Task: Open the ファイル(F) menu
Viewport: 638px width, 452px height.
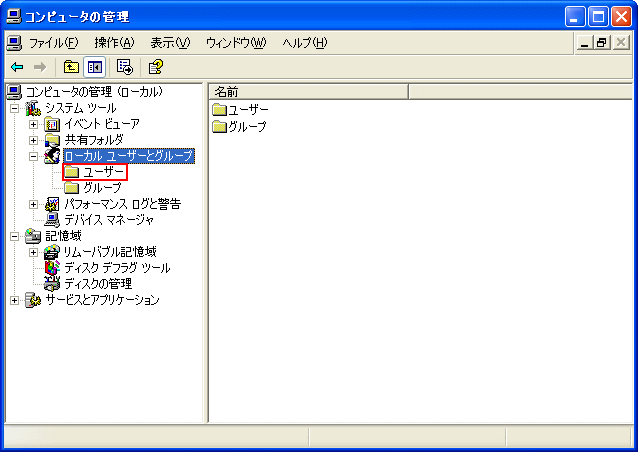Action: 53,43
